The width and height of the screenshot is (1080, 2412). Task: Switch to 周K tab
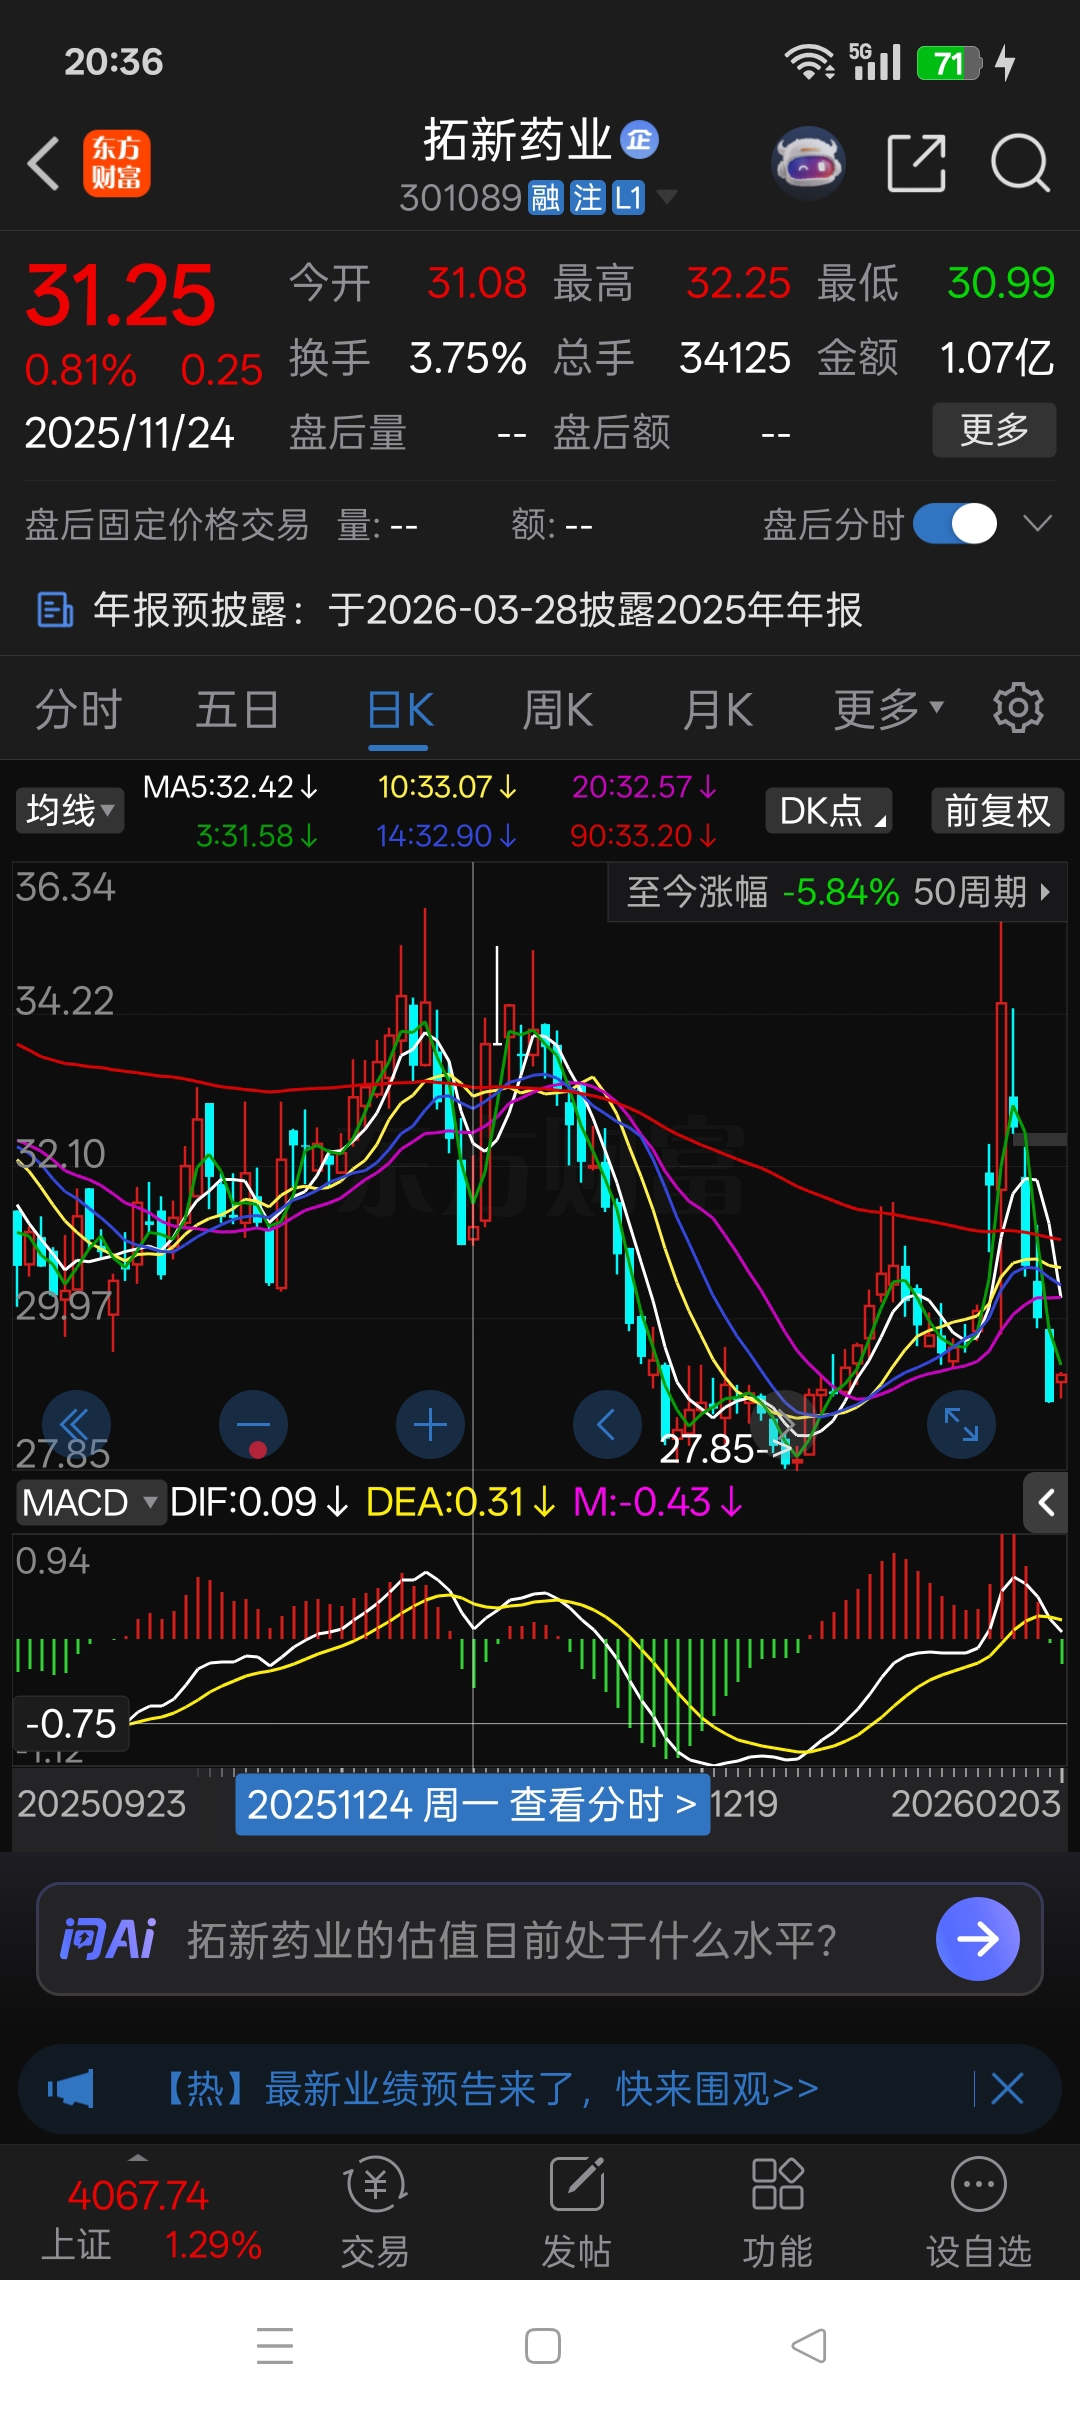[558, 711]
